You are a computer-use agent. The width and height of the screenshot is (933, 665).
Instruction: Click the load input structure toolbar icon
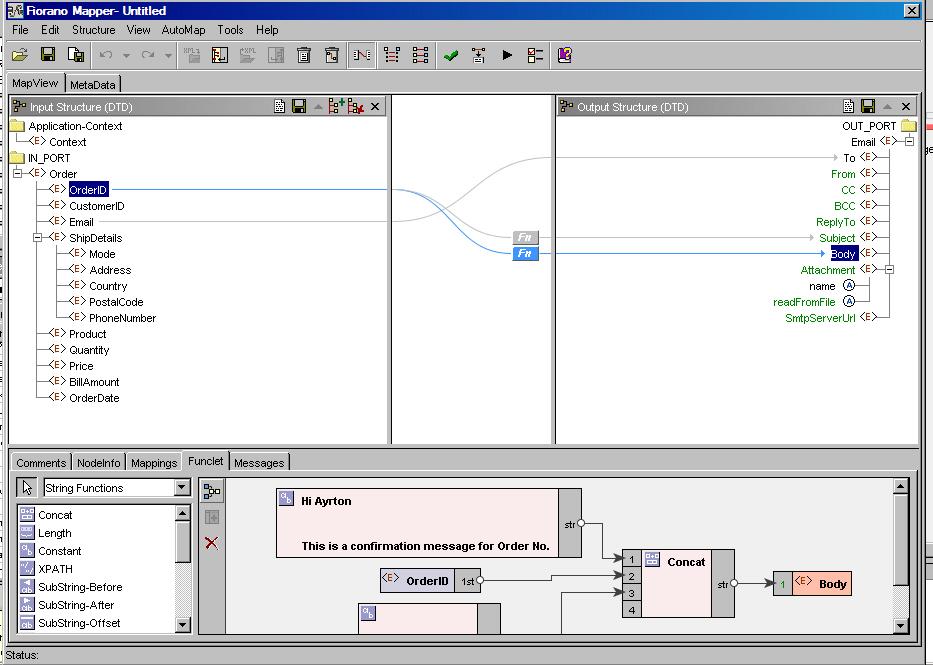click(x=220, y=55)
